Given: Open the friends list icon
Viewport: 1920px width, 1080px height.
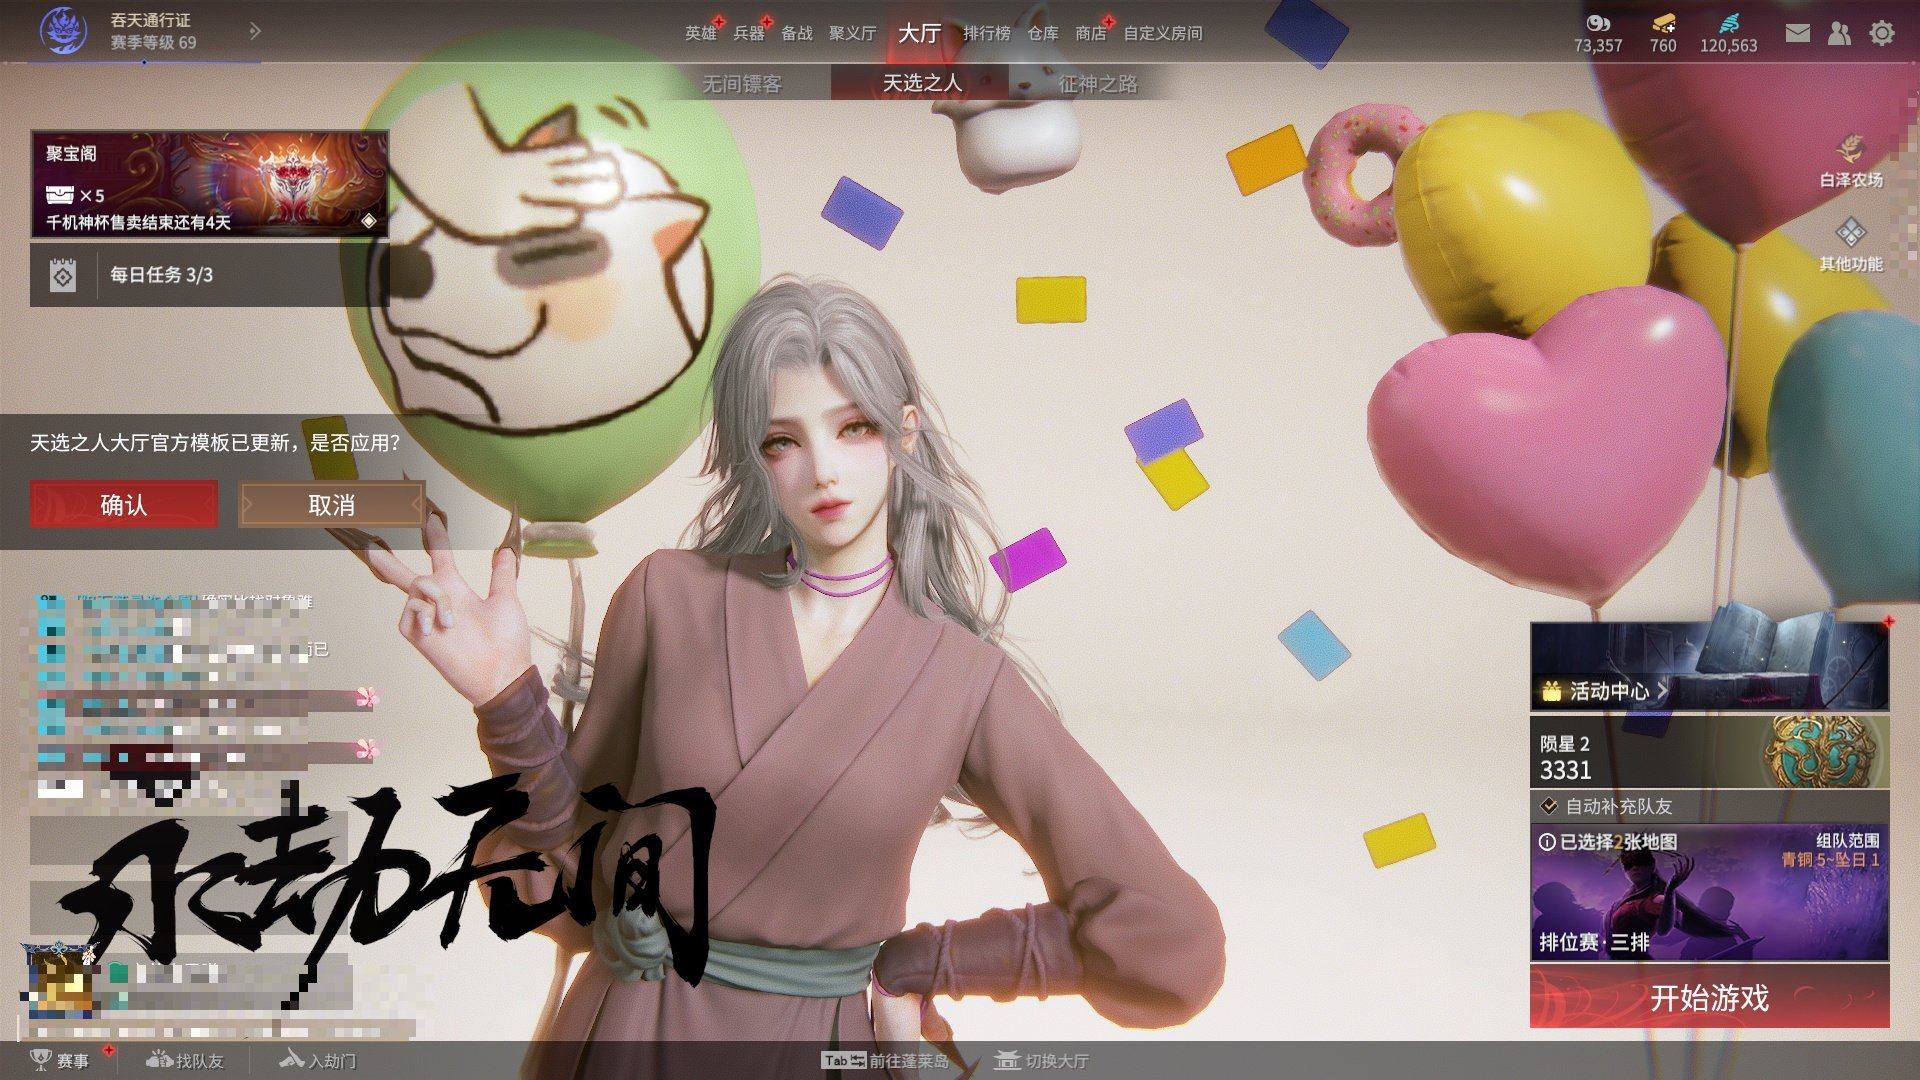Looking at the screenshot, I should click(x=1839, y=33).
